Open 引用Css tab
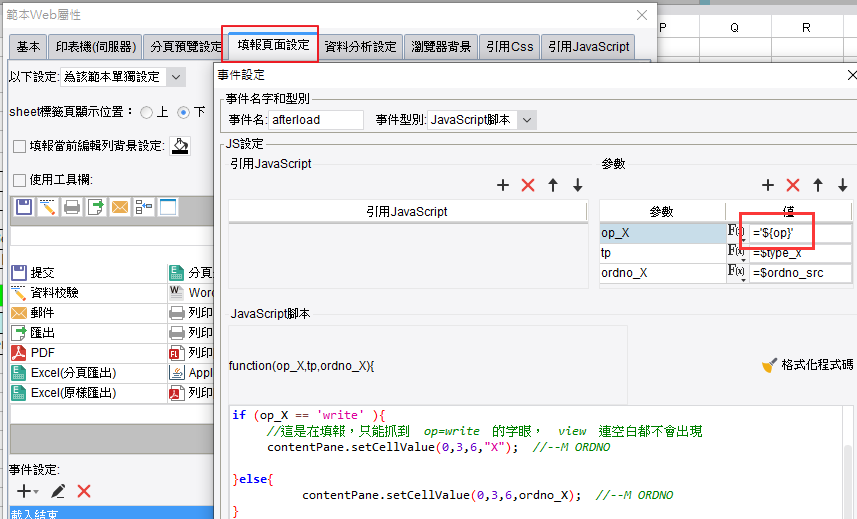 (509, 46)
